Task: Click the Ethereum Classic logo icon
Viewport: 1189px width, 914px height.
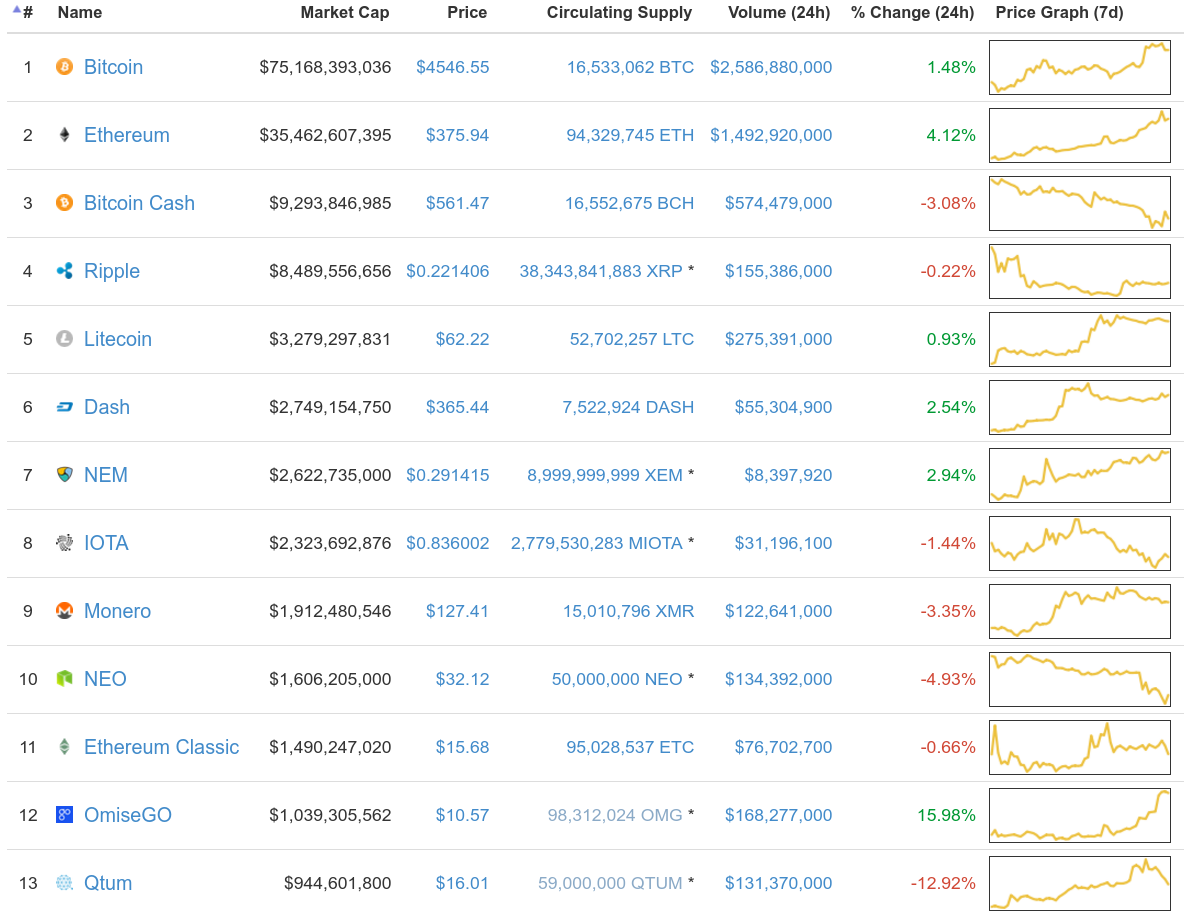Action: 64,746
